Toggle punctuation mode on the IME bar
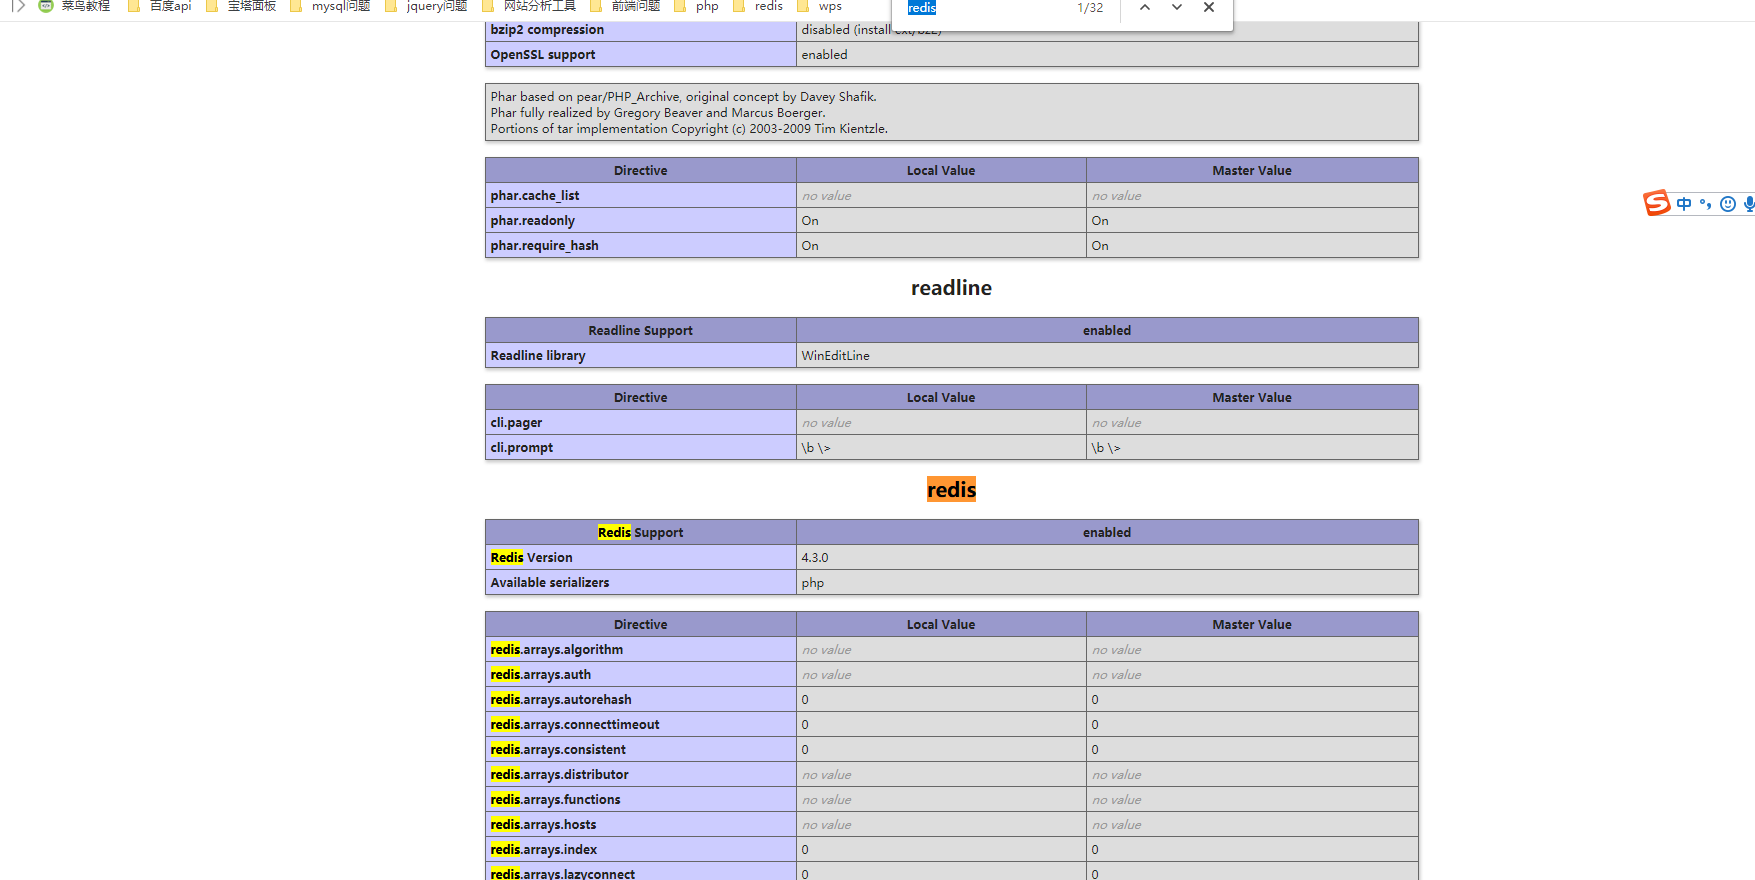 pos(1706,204)
